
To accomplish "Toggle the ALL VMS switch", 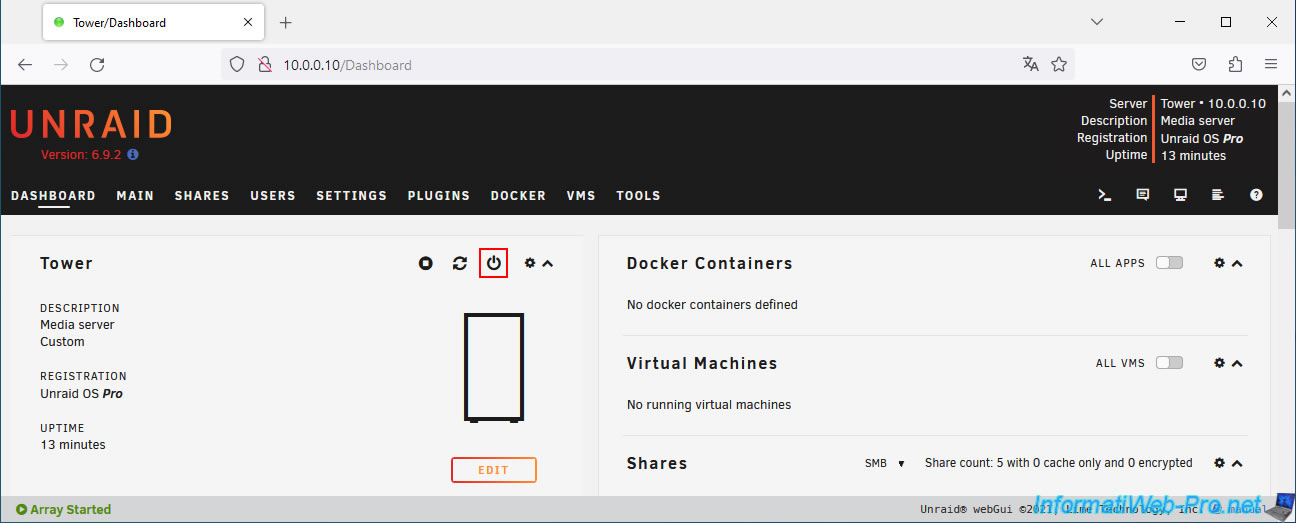I will (x=1168, y=363).
